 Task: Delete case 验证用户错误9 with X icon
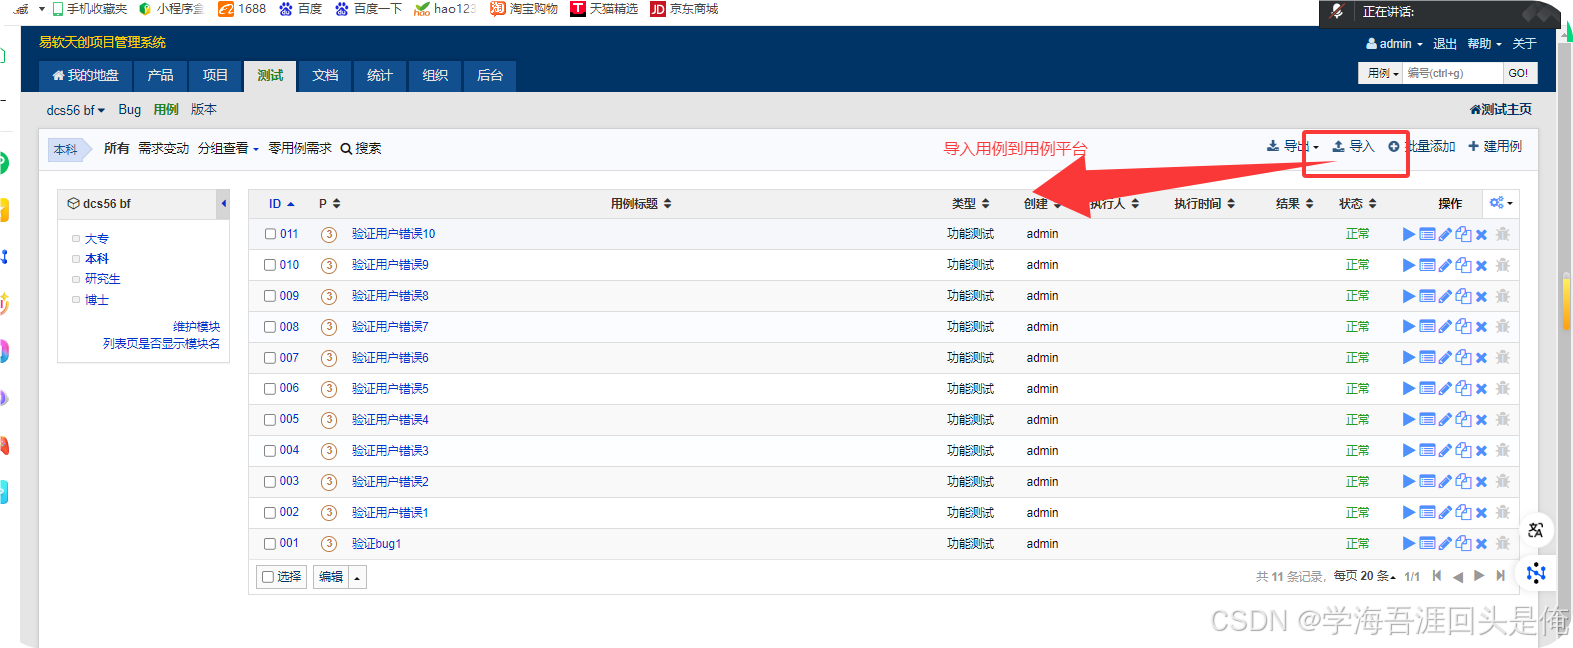pyautogui.click(x=1482, y=265)
